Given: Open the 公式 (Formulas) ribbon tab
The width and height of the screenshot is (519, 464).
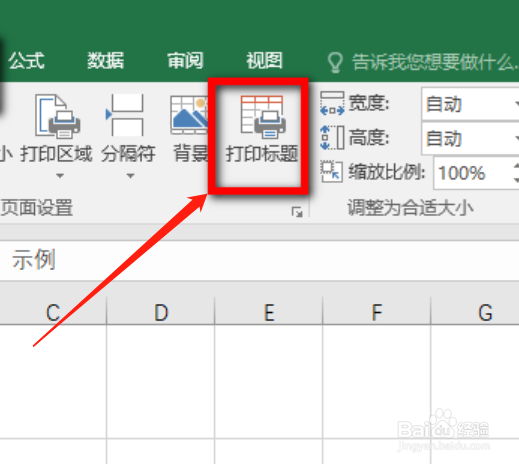Looking at the screenshot, I should click(27, 61).
